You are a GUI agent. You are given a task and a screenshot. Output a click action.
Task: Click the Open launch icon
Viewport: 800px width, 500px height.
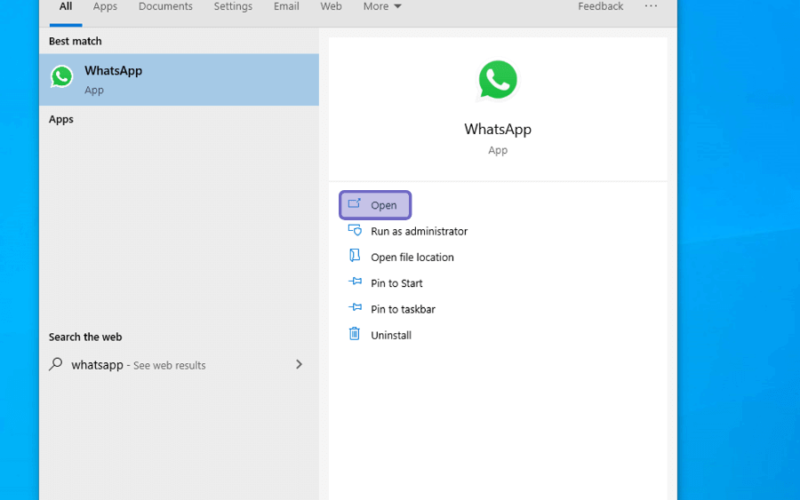point(354,204)
